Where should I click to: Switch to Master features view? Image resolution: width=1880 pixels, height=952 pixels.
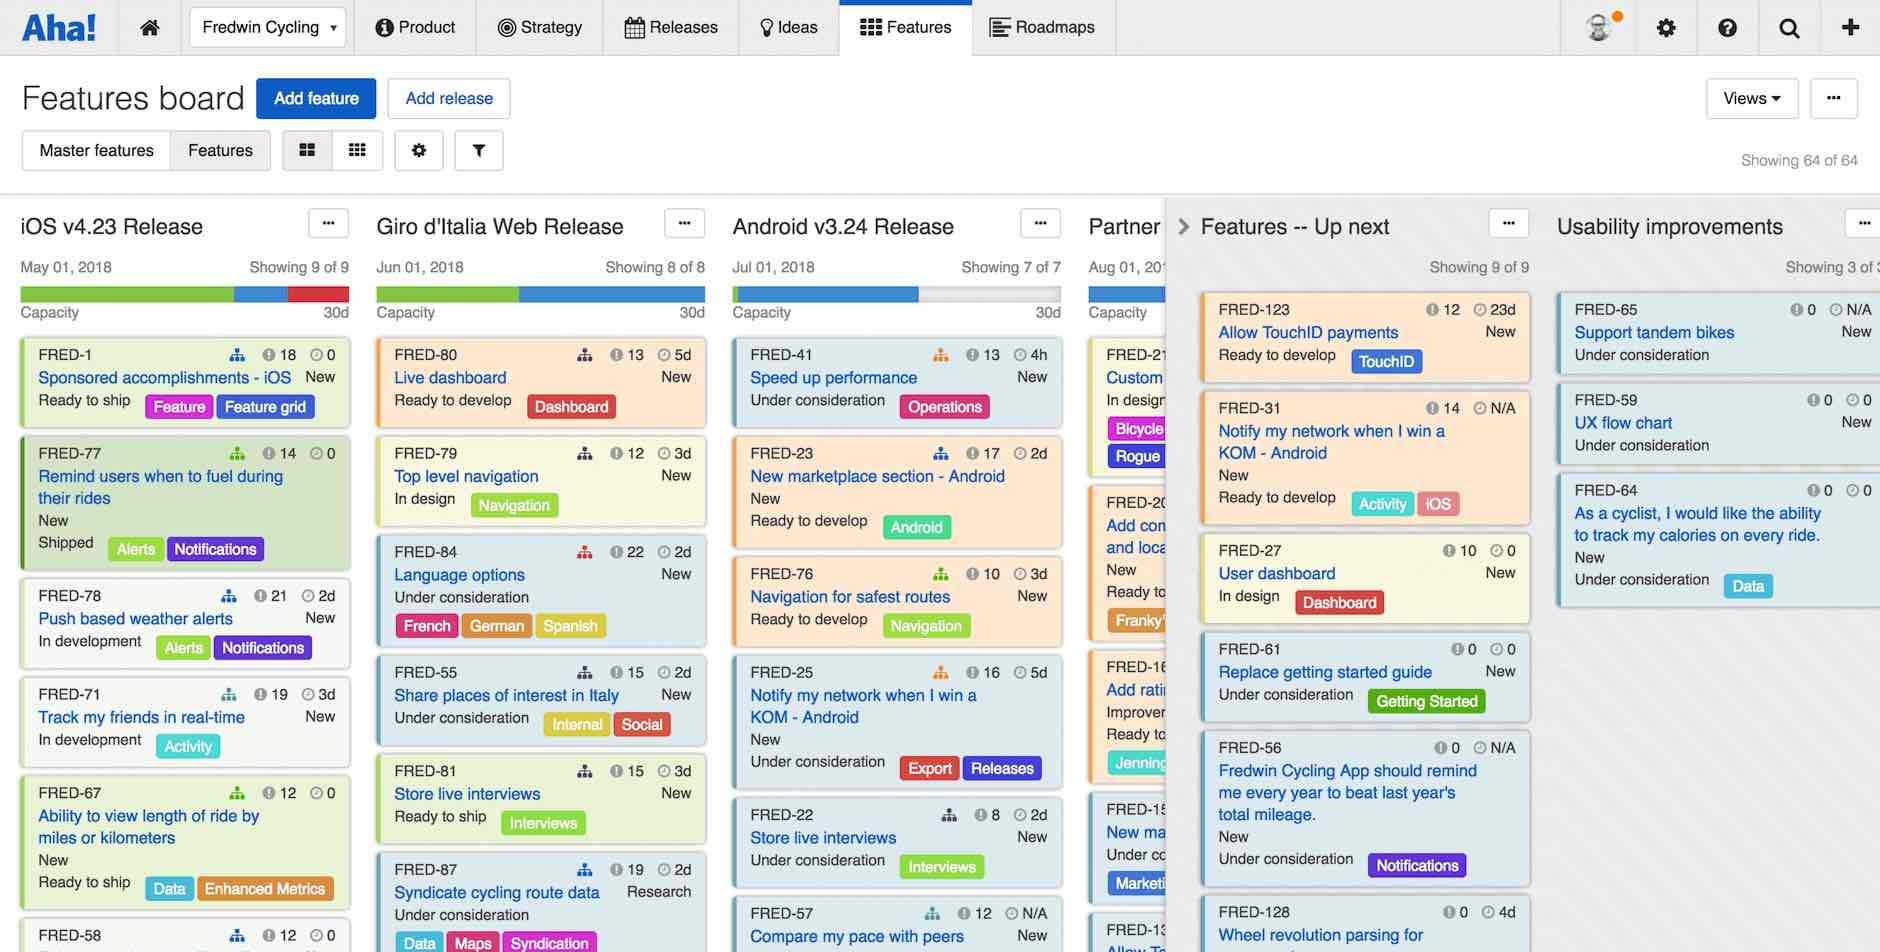point(97,150)
